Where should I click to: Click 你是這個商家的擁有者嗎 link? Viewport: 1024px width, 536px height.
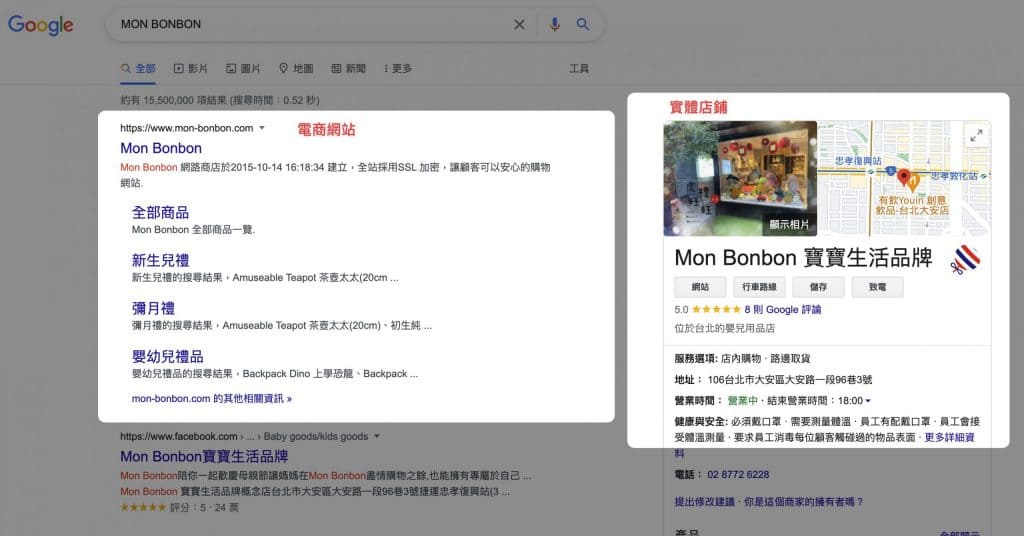pos(804,501)
